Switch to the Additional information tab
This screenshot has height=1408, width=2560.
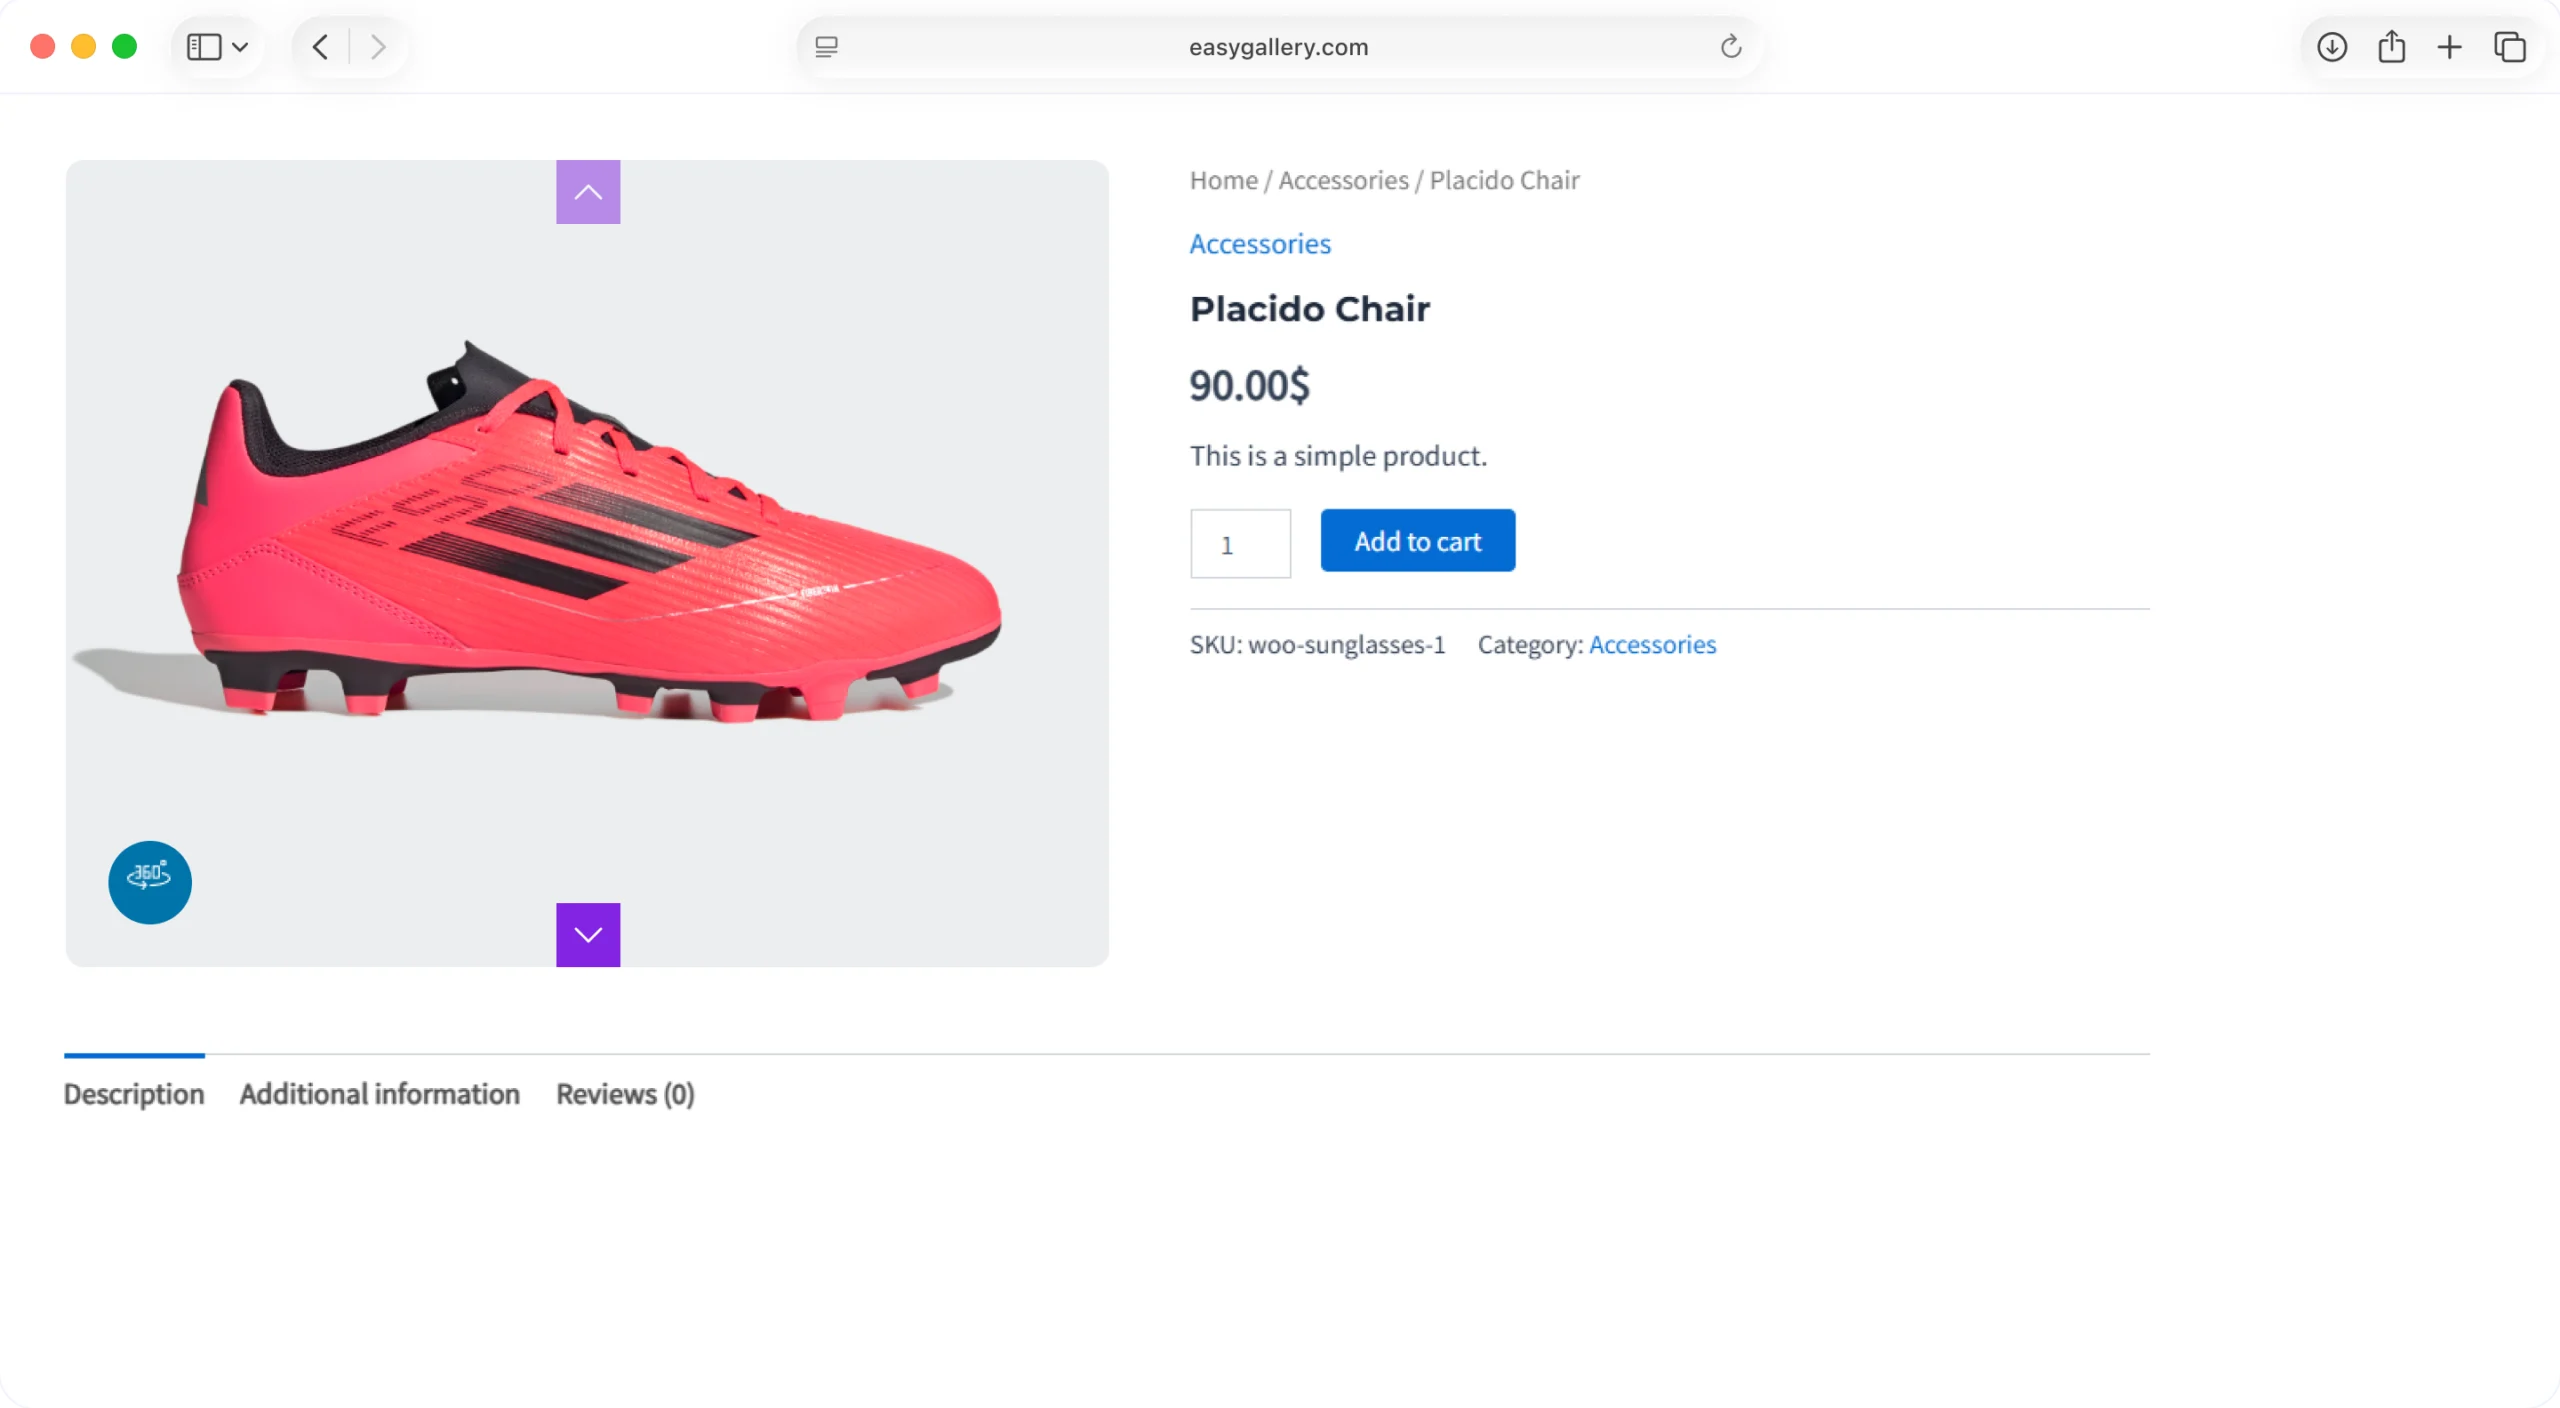pos(380,1094)
